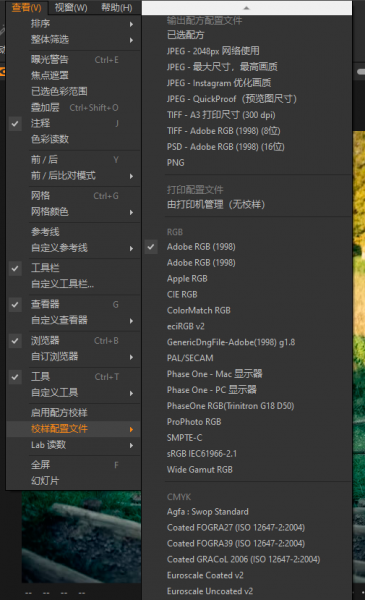Select CIE RGB profile
365x600 pixels.
point(247,295)
